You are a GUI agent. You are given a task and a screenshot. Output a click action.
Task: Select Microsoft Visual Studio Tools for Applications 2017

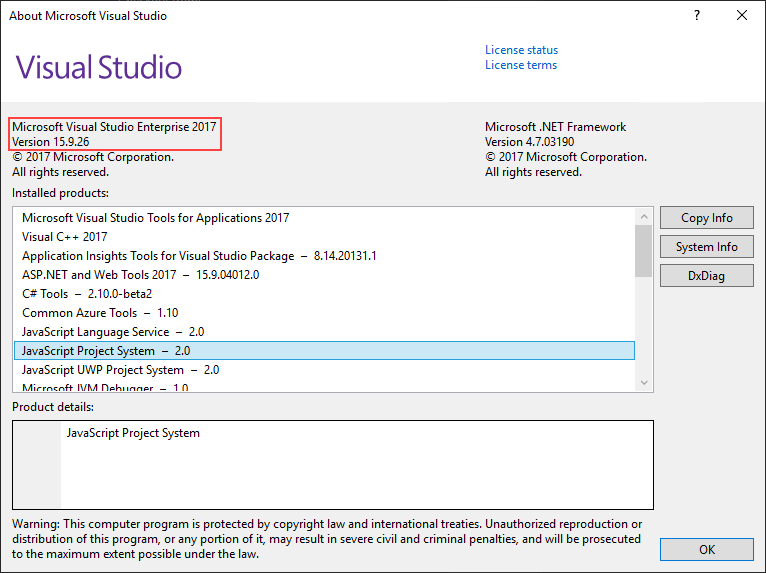(324, 218)
